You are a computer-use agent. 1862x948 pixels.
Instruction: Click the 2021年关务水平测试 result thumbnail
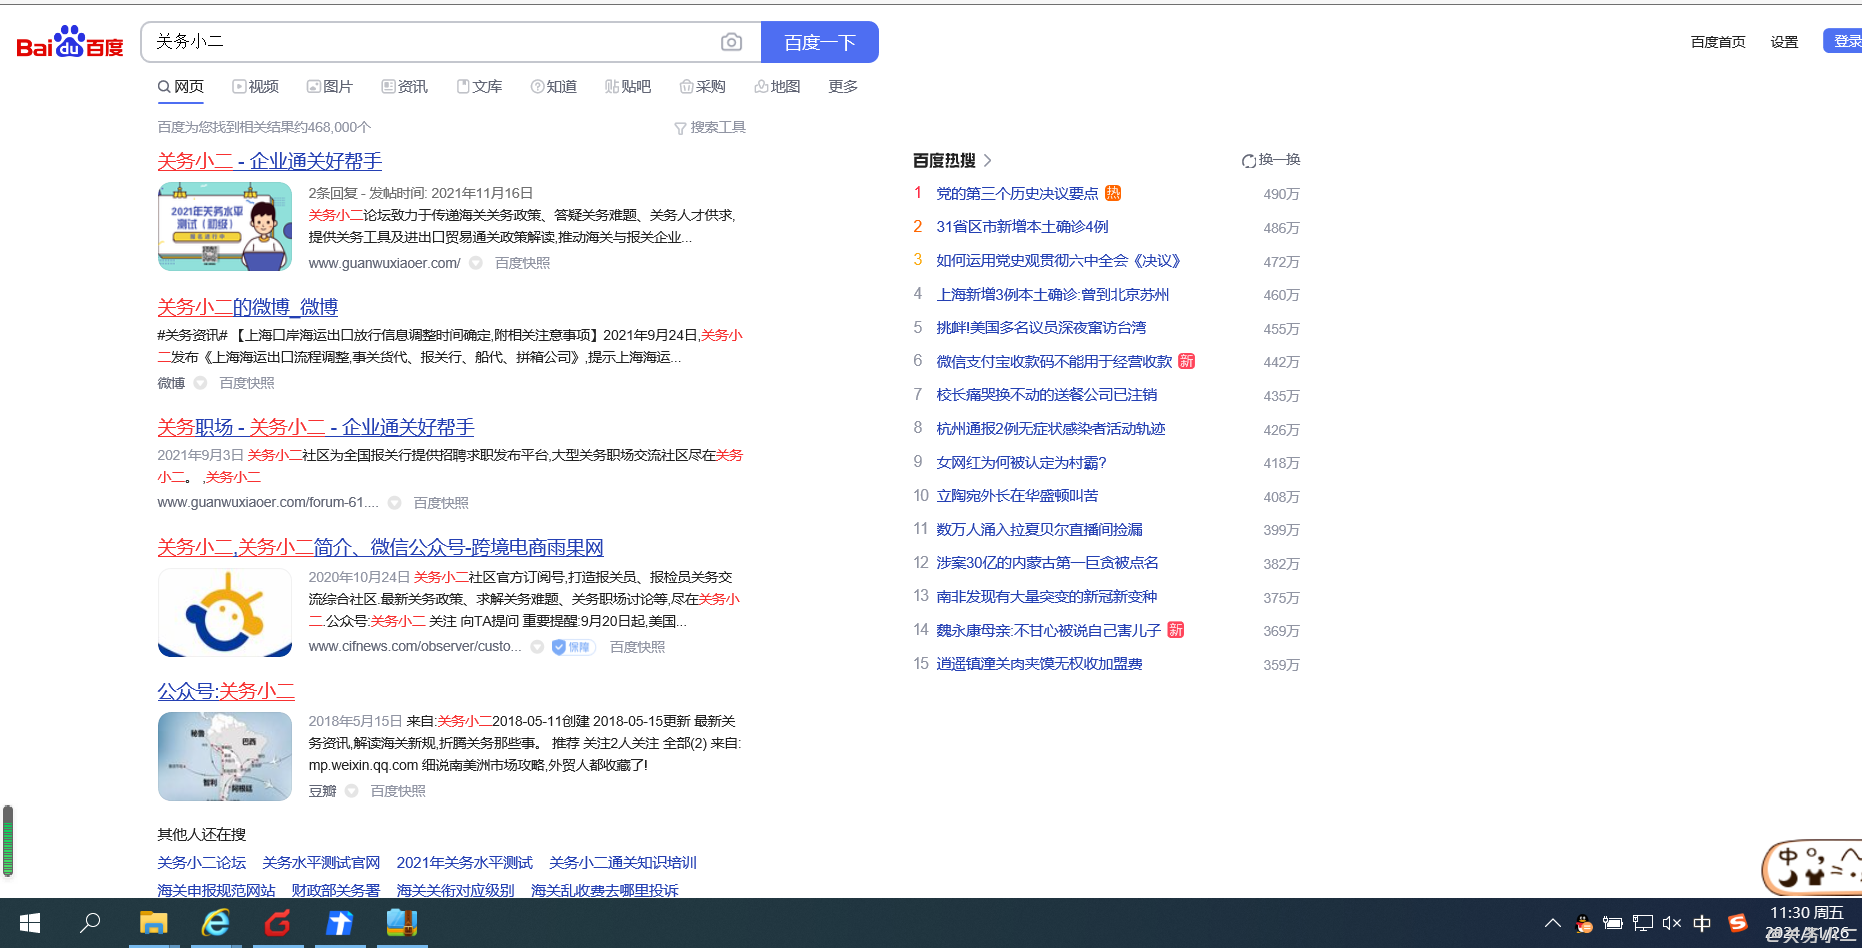pos(225,226)
